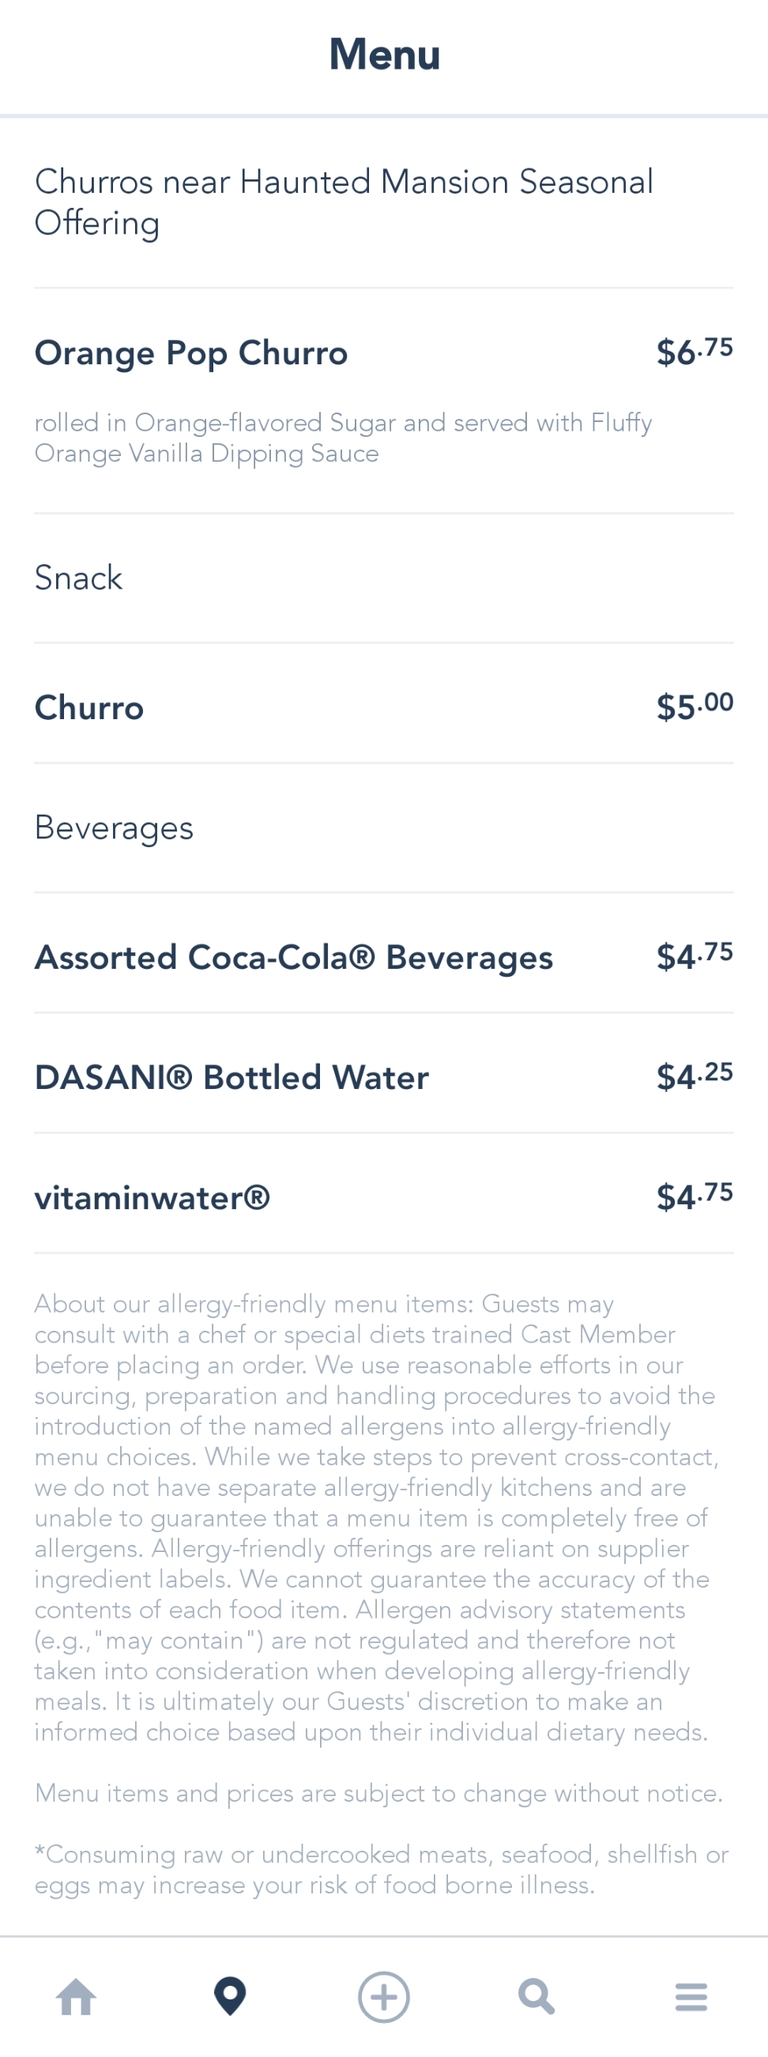The image size is (768, 2057).
Task: Open the map location pin tab
Action: point(230,1997)
